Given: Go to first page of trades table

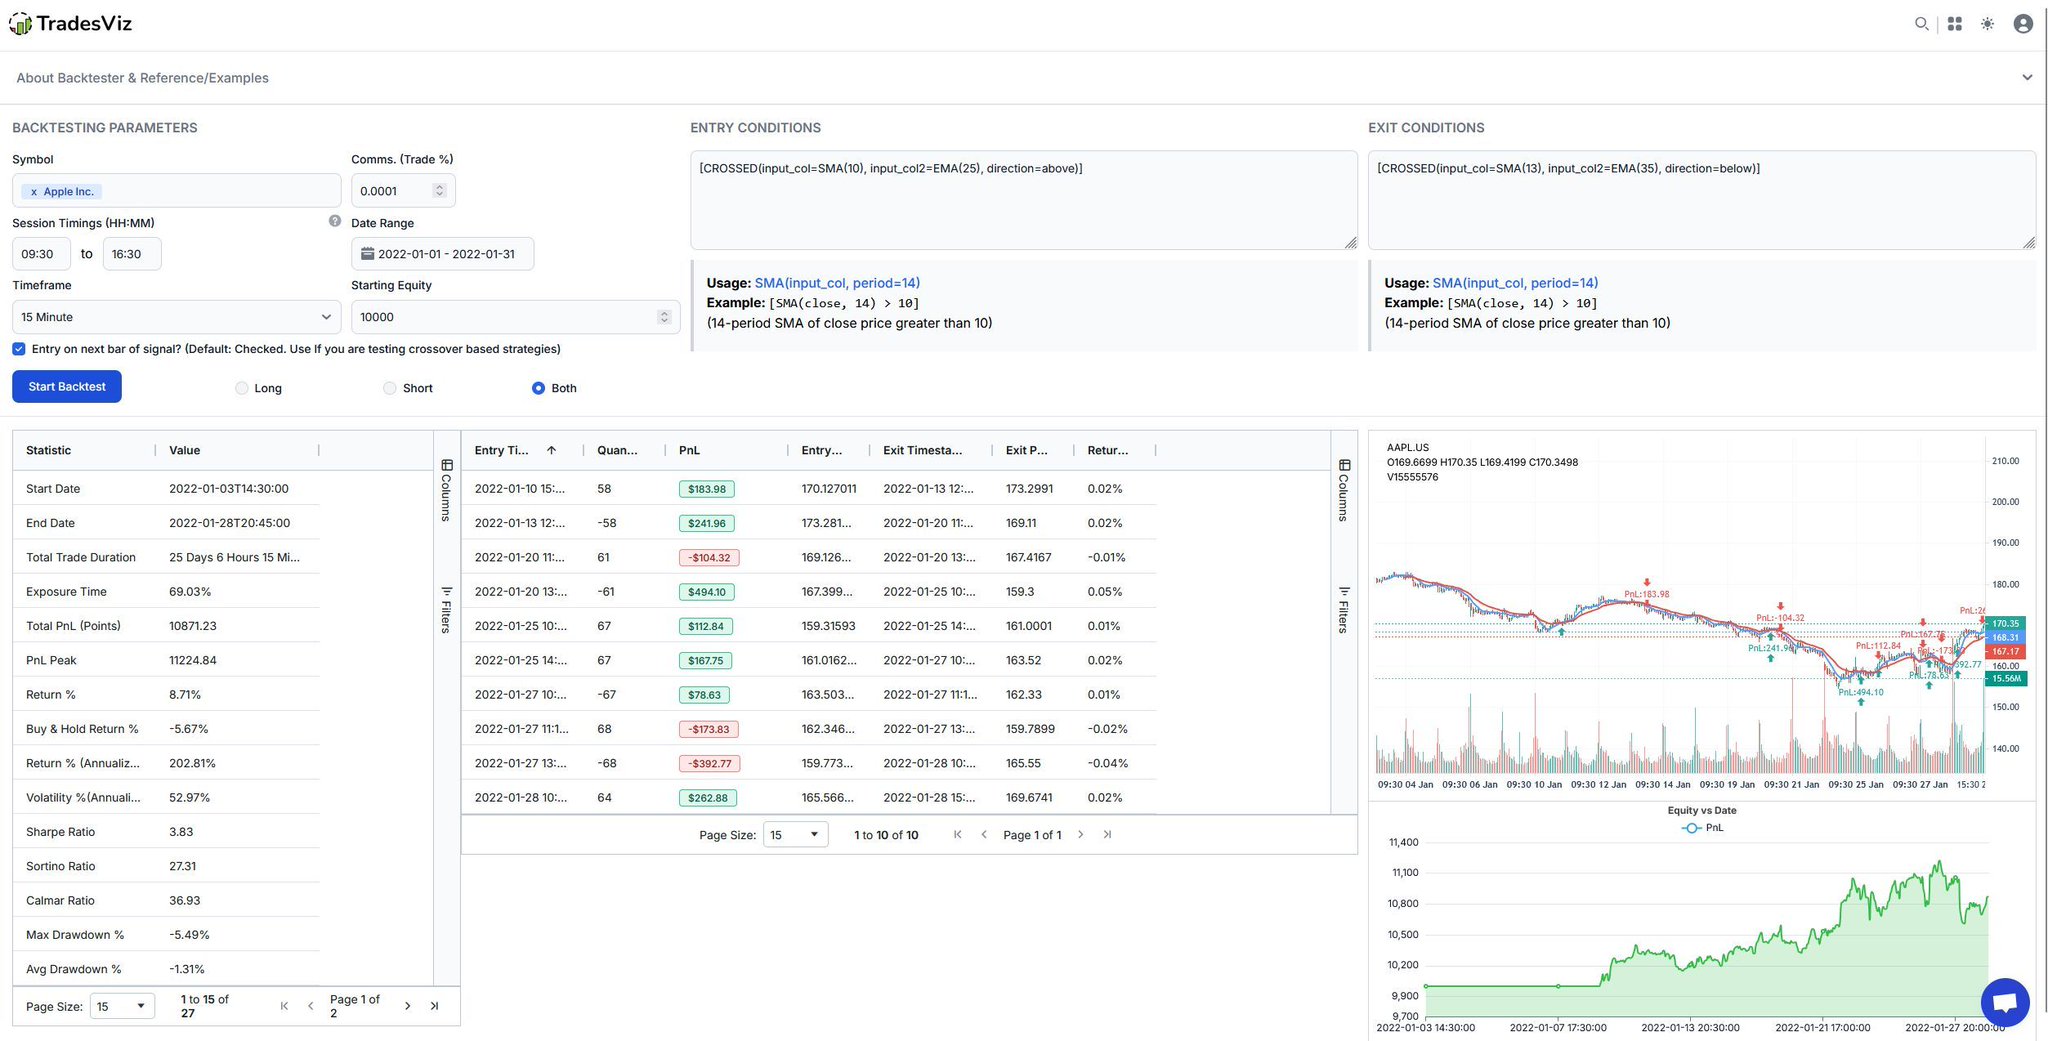Looking at the screenshot, I should (958, 835).
